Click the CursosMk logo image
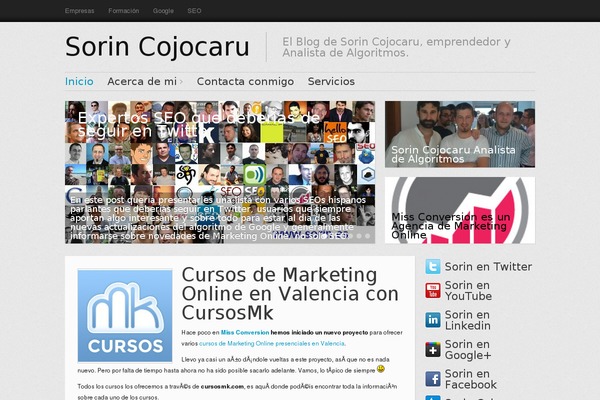This screenshot has height=400, width=600. 125,316
